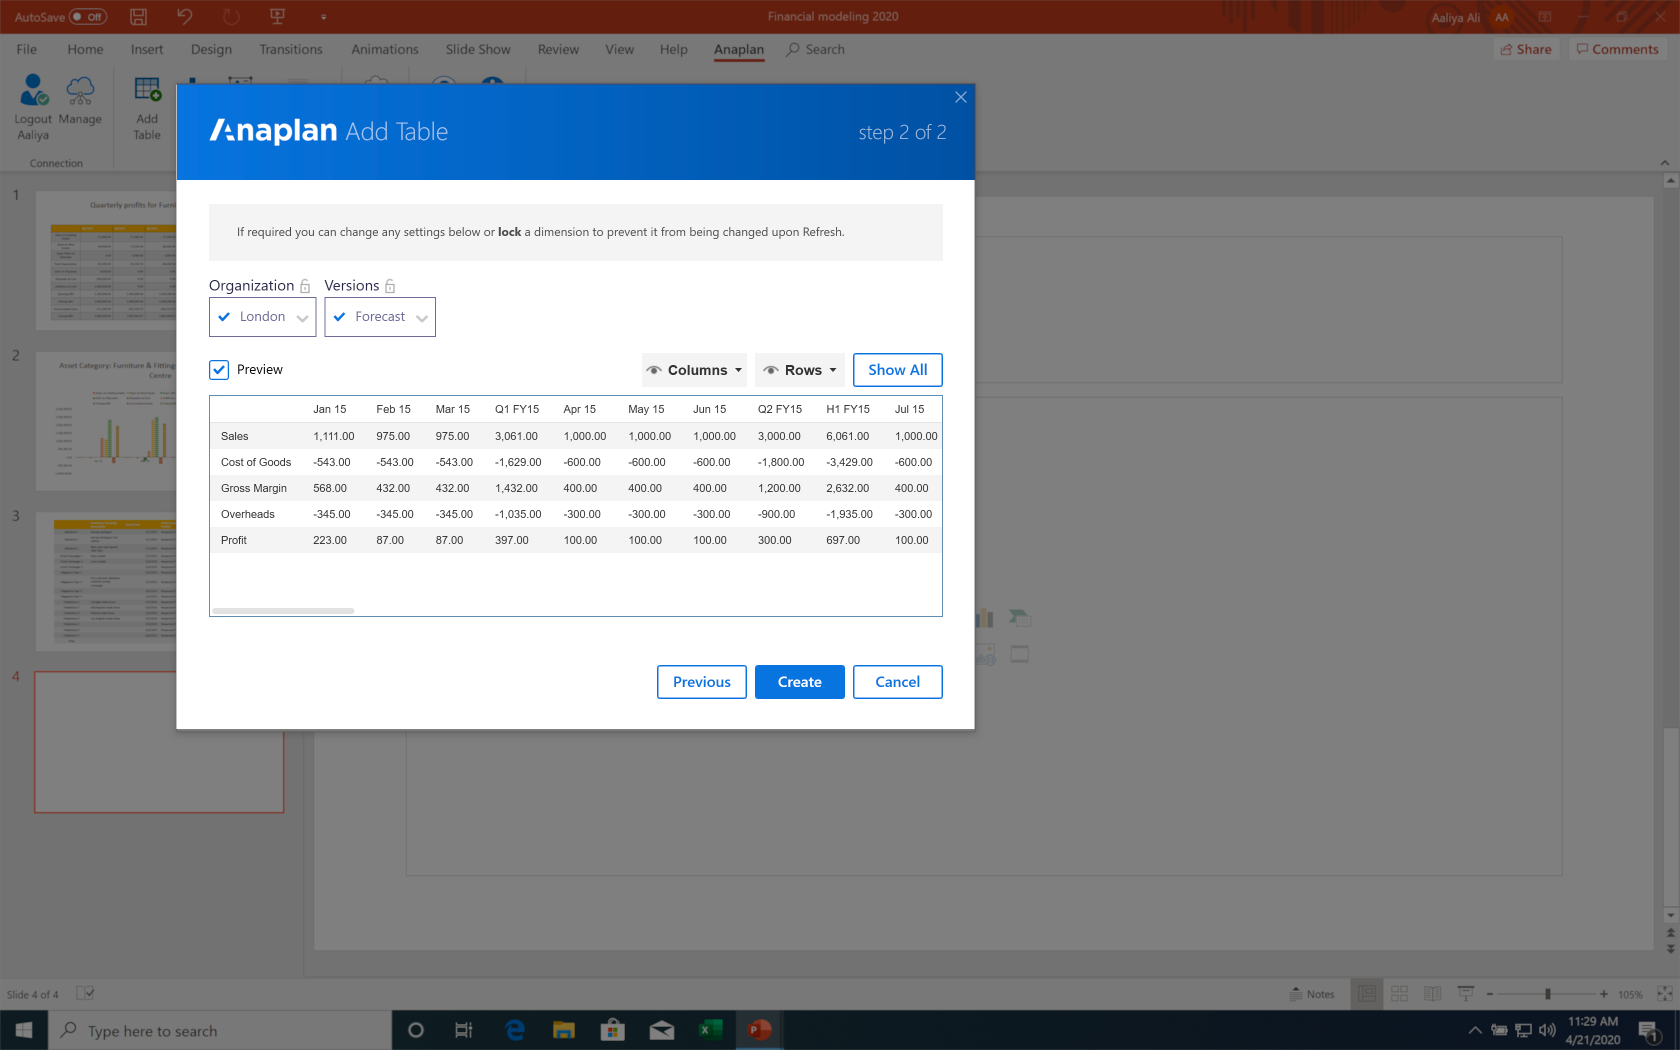1680x1050 pixels.
Task: Open the File menu
Action: pyautogui.click(x=27, y=49)
